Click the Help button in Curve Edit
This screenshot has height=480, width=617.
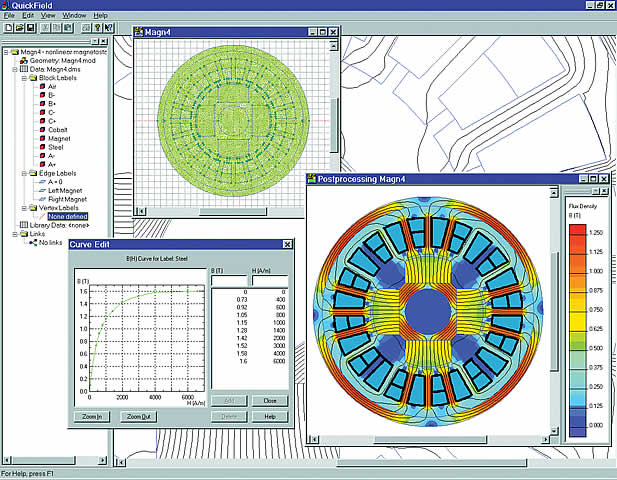(x=270, y=416)
